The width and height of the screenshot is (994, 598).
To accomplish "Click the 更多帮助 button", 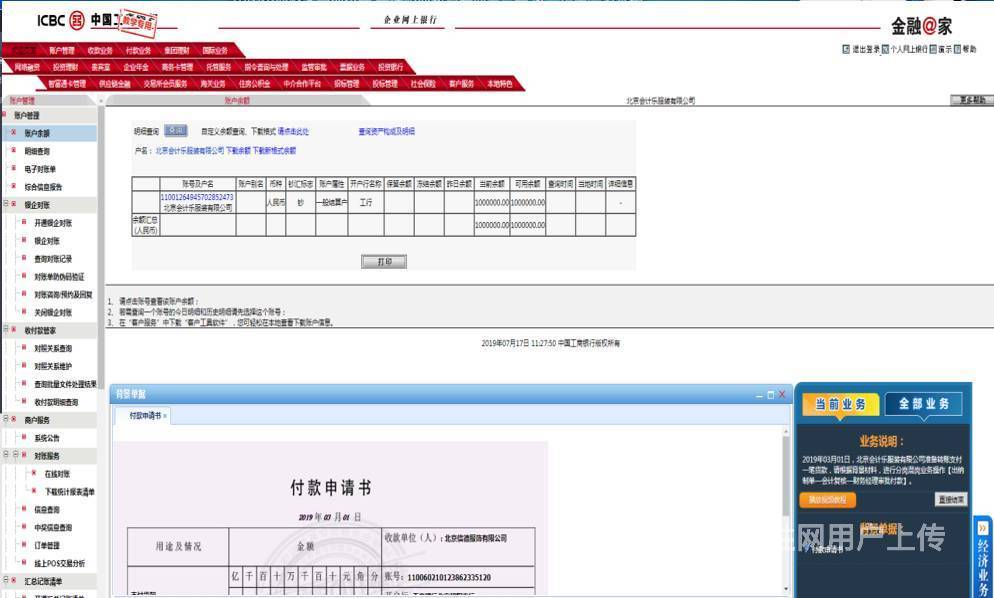I will [x=971, y=100].
